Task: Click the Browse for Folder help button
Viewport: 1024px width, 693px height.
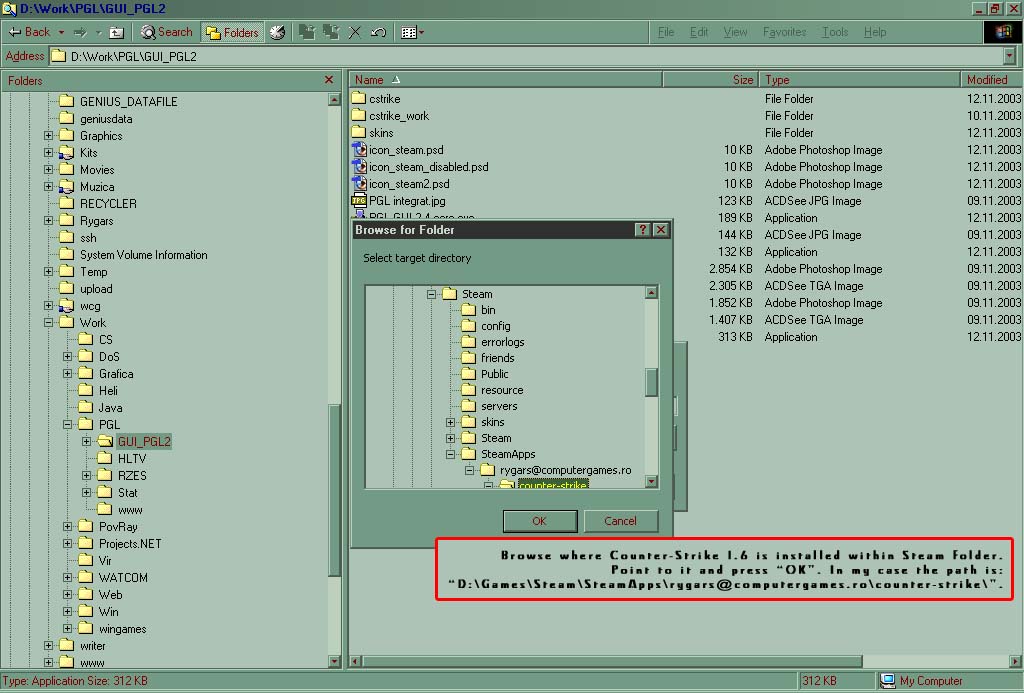Action: [x=643, y=230]
